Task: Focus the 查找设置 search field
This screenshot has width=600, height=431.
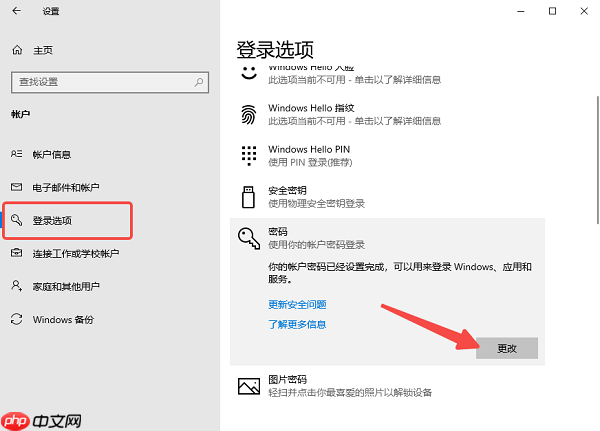Action: 110,82
